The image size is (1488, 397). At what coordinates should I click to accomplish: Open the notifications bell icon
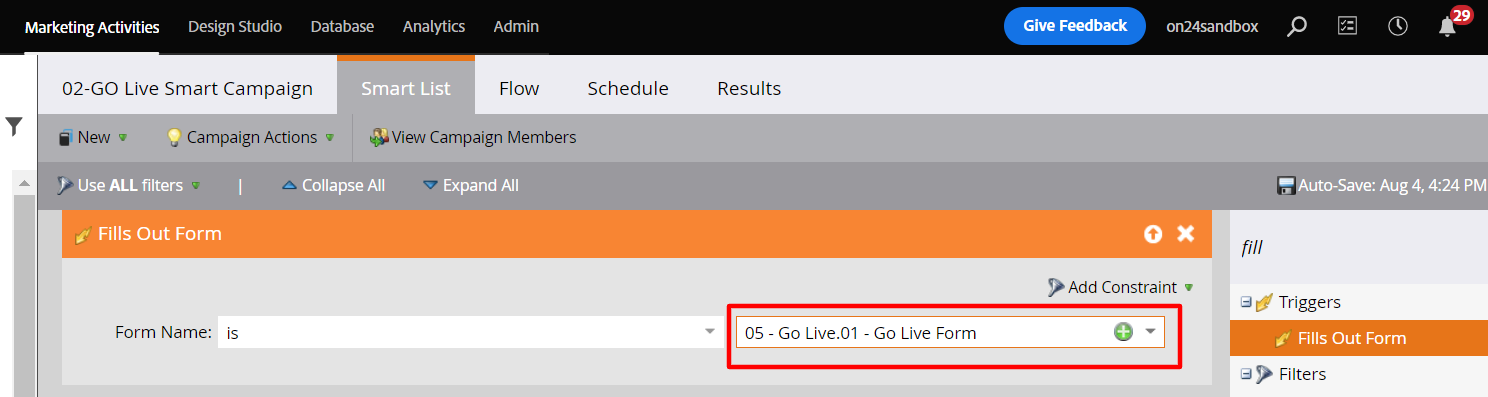[1447, 27]
